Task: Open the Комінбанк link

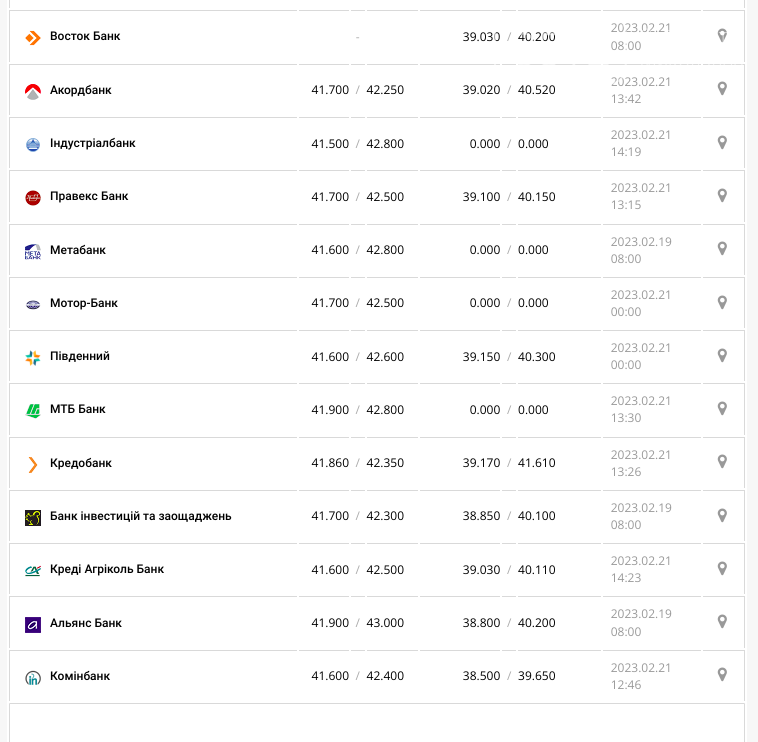Action: tap(80, 676)
